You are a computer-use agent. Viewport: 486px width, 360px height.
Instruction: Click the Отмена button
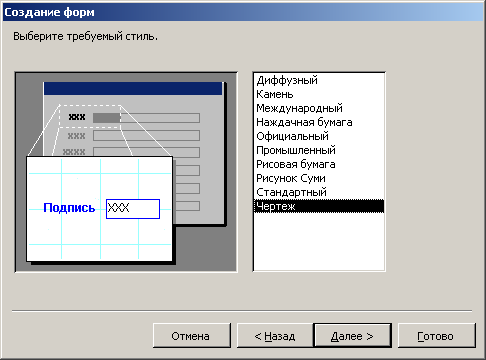(192, 336)
